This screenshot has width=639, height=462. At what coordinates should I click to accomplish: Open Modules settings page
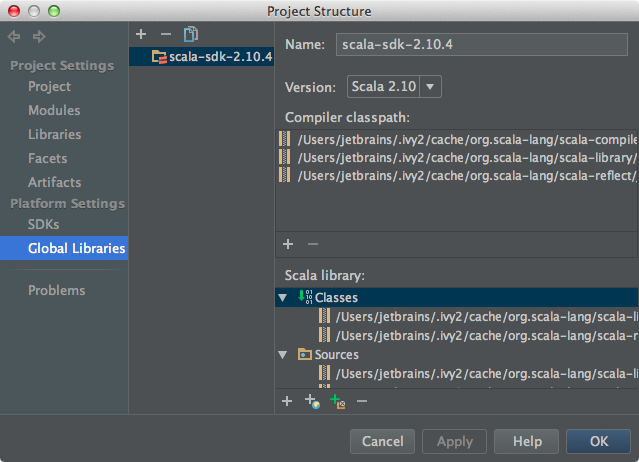pyautogui.click(x=54, y=110)
